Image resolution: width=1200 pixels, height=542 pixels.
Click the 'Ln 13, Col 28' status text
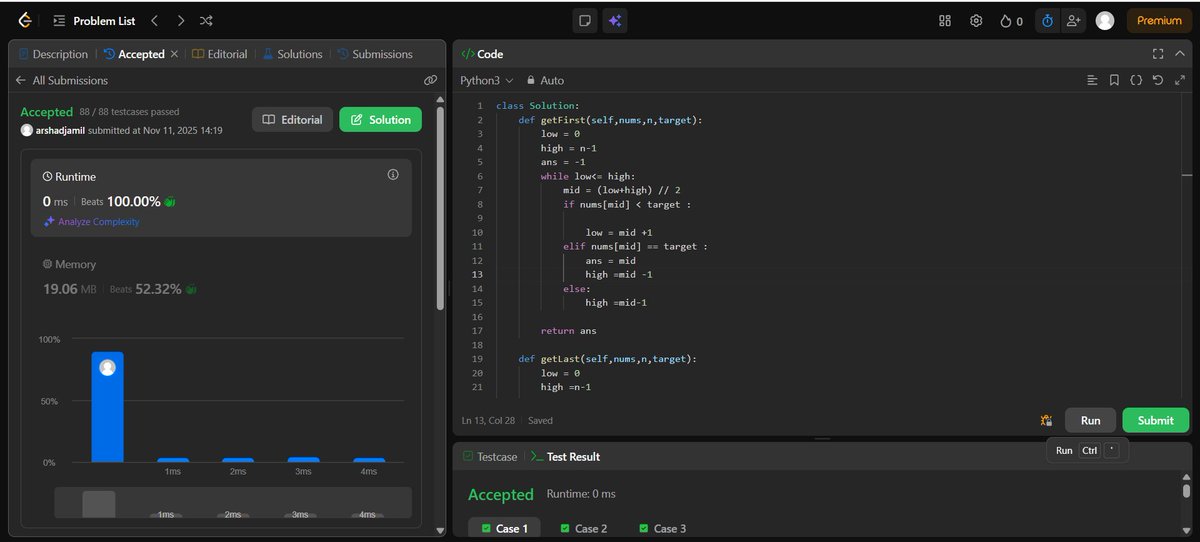click(x=489, y=421)
